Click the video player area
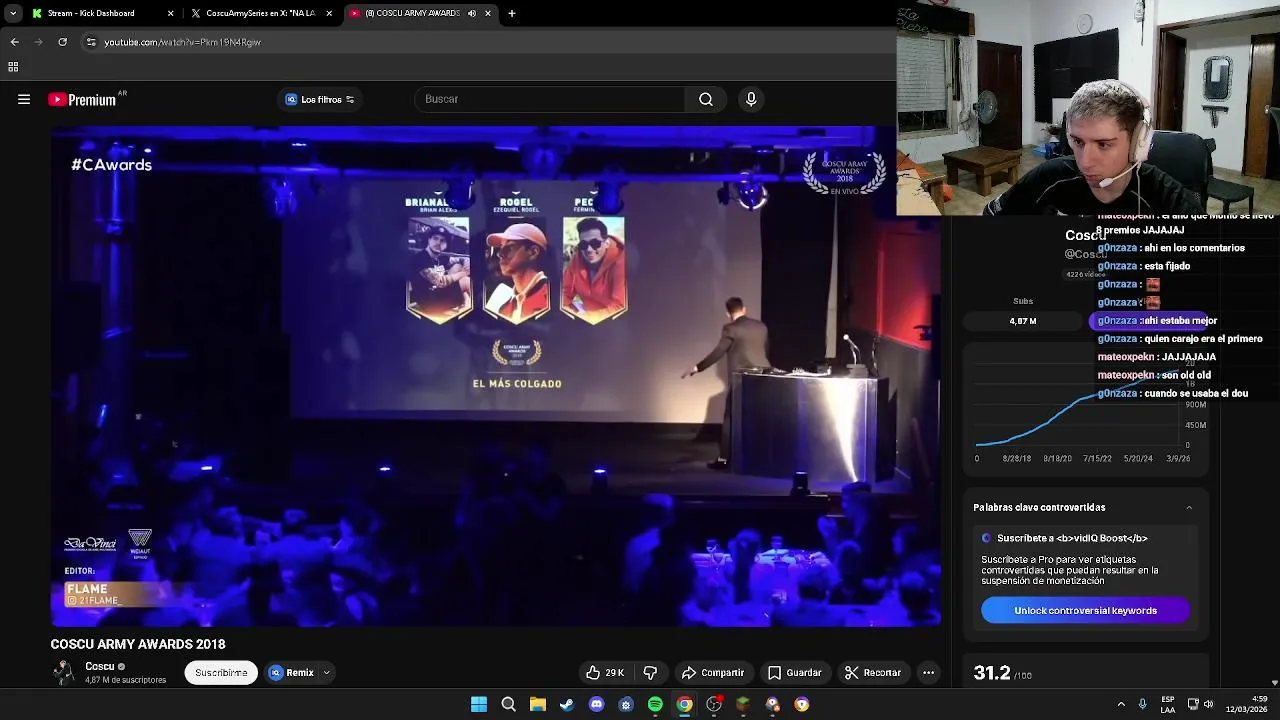The width and height of the screenshot is (1280, 720). [x=495, y=377]
